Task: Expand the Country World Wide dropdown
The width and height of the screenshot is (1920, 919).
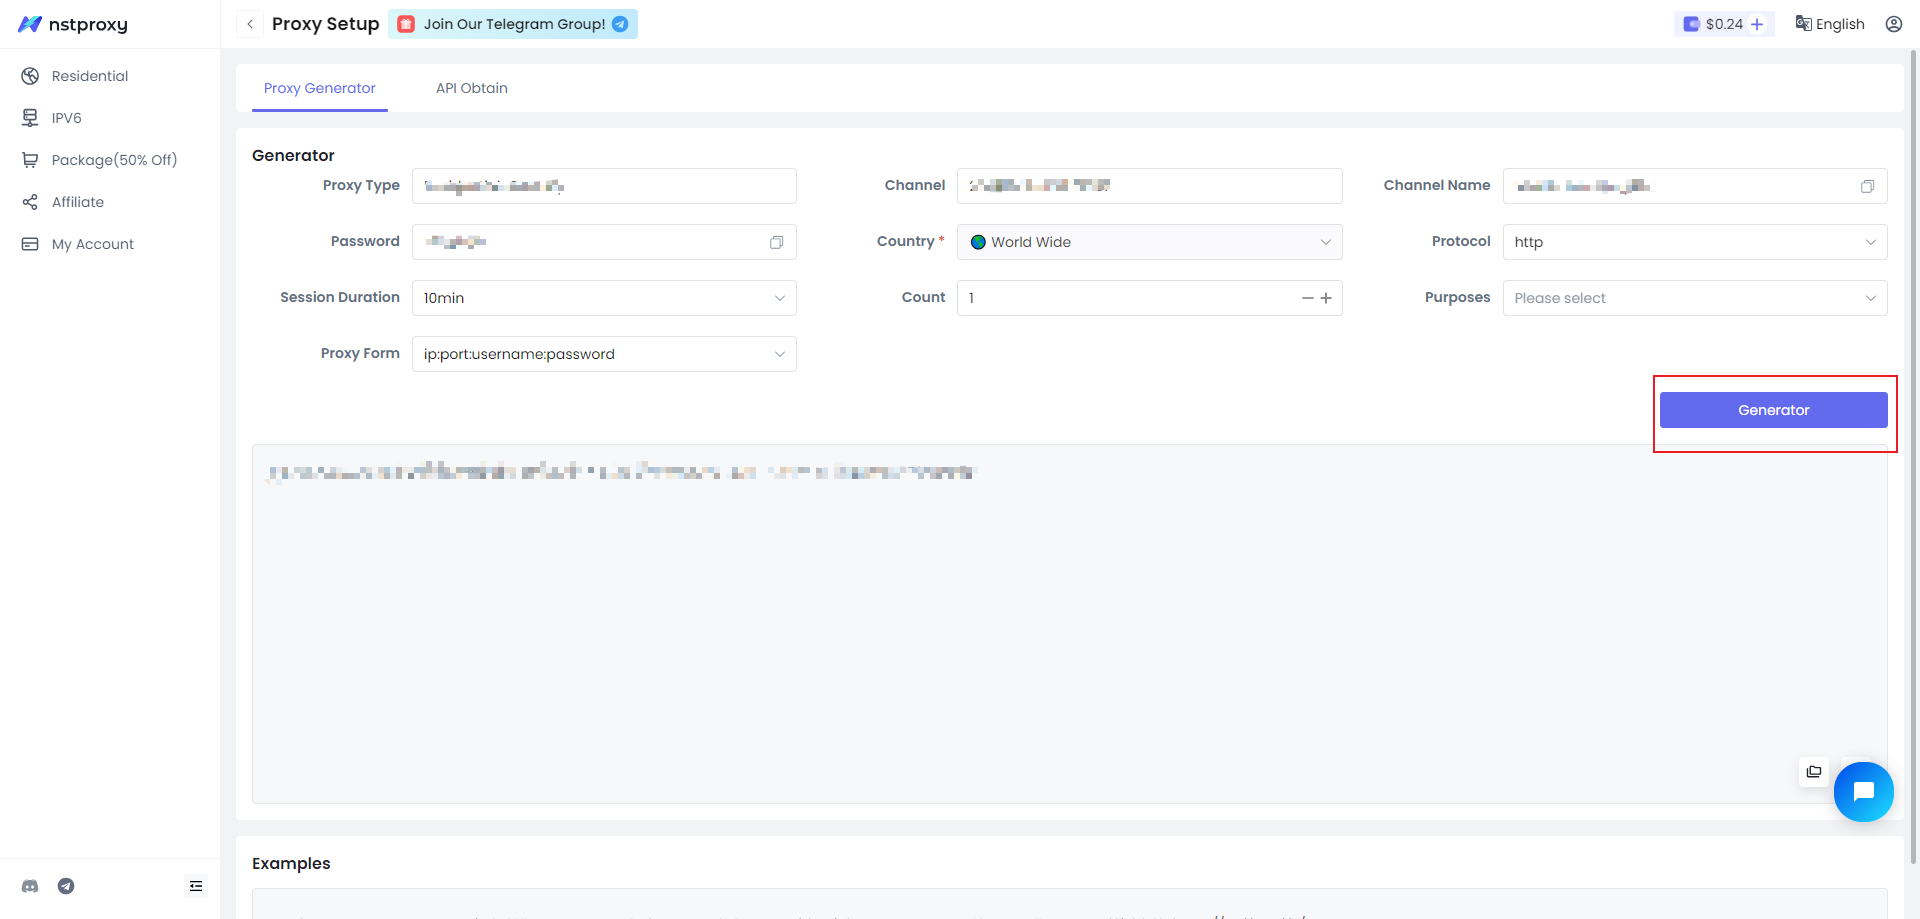Action: pyautogui.click(x=1149, y=242)
